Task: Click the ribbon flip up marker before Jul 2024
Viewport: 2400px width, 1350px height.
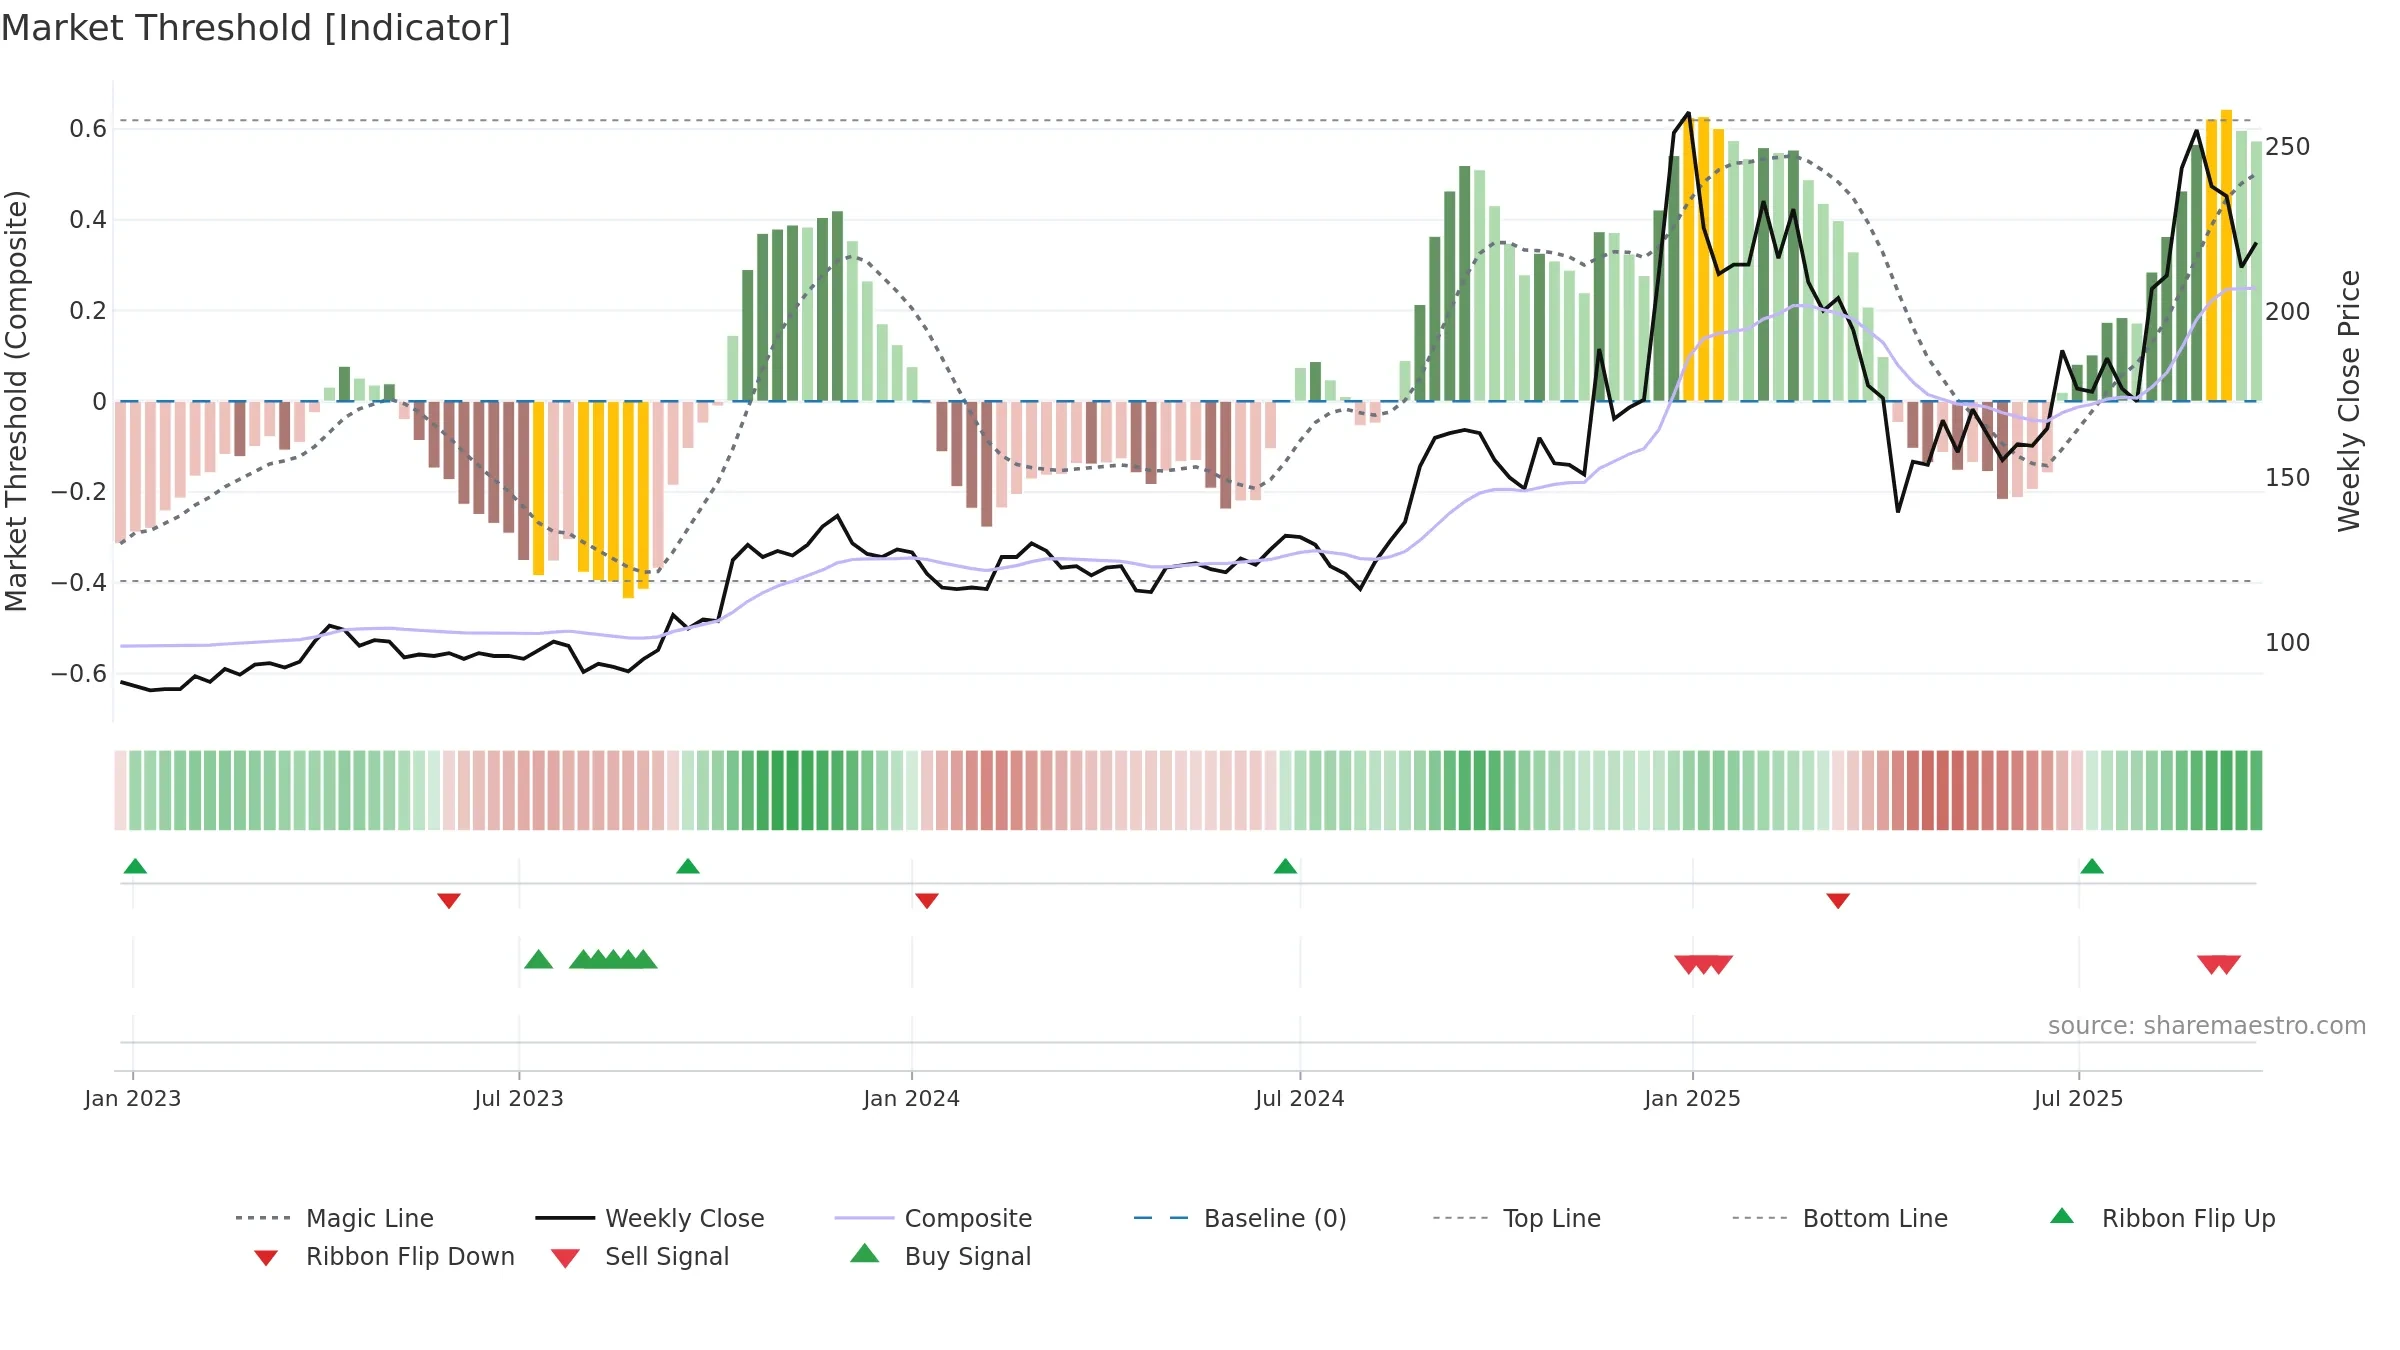Action: tap(1285, 866)
